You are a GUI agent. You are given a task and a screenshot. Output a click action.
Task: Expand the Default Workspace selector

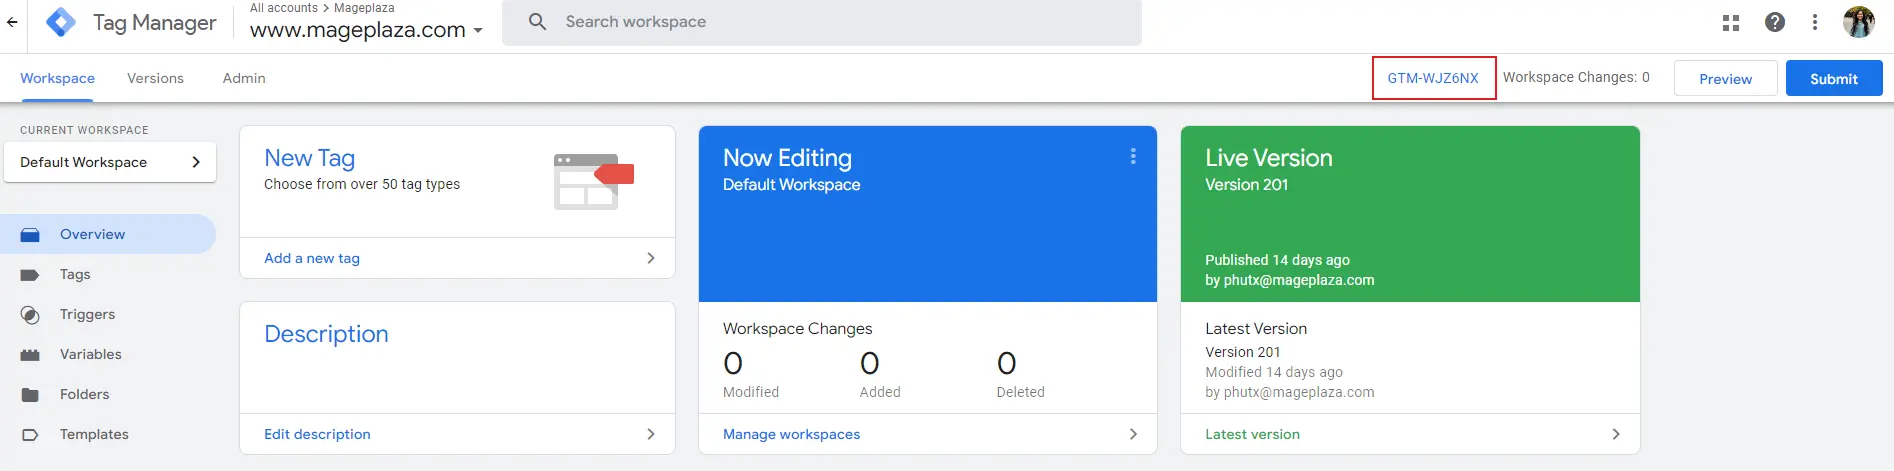(x=110, y=162)
